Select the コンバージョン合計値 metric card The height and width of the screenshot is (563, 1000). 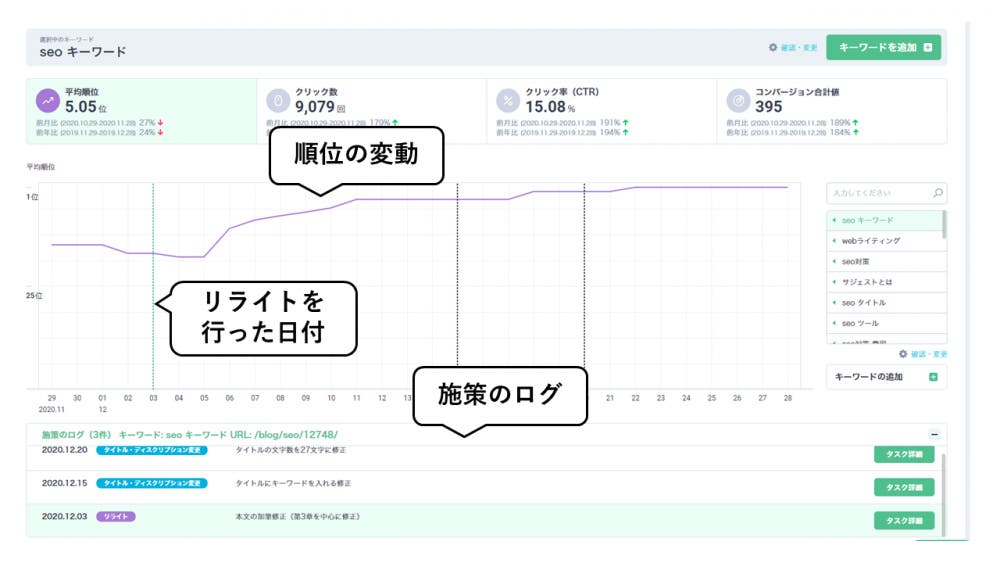pos(832,112)
